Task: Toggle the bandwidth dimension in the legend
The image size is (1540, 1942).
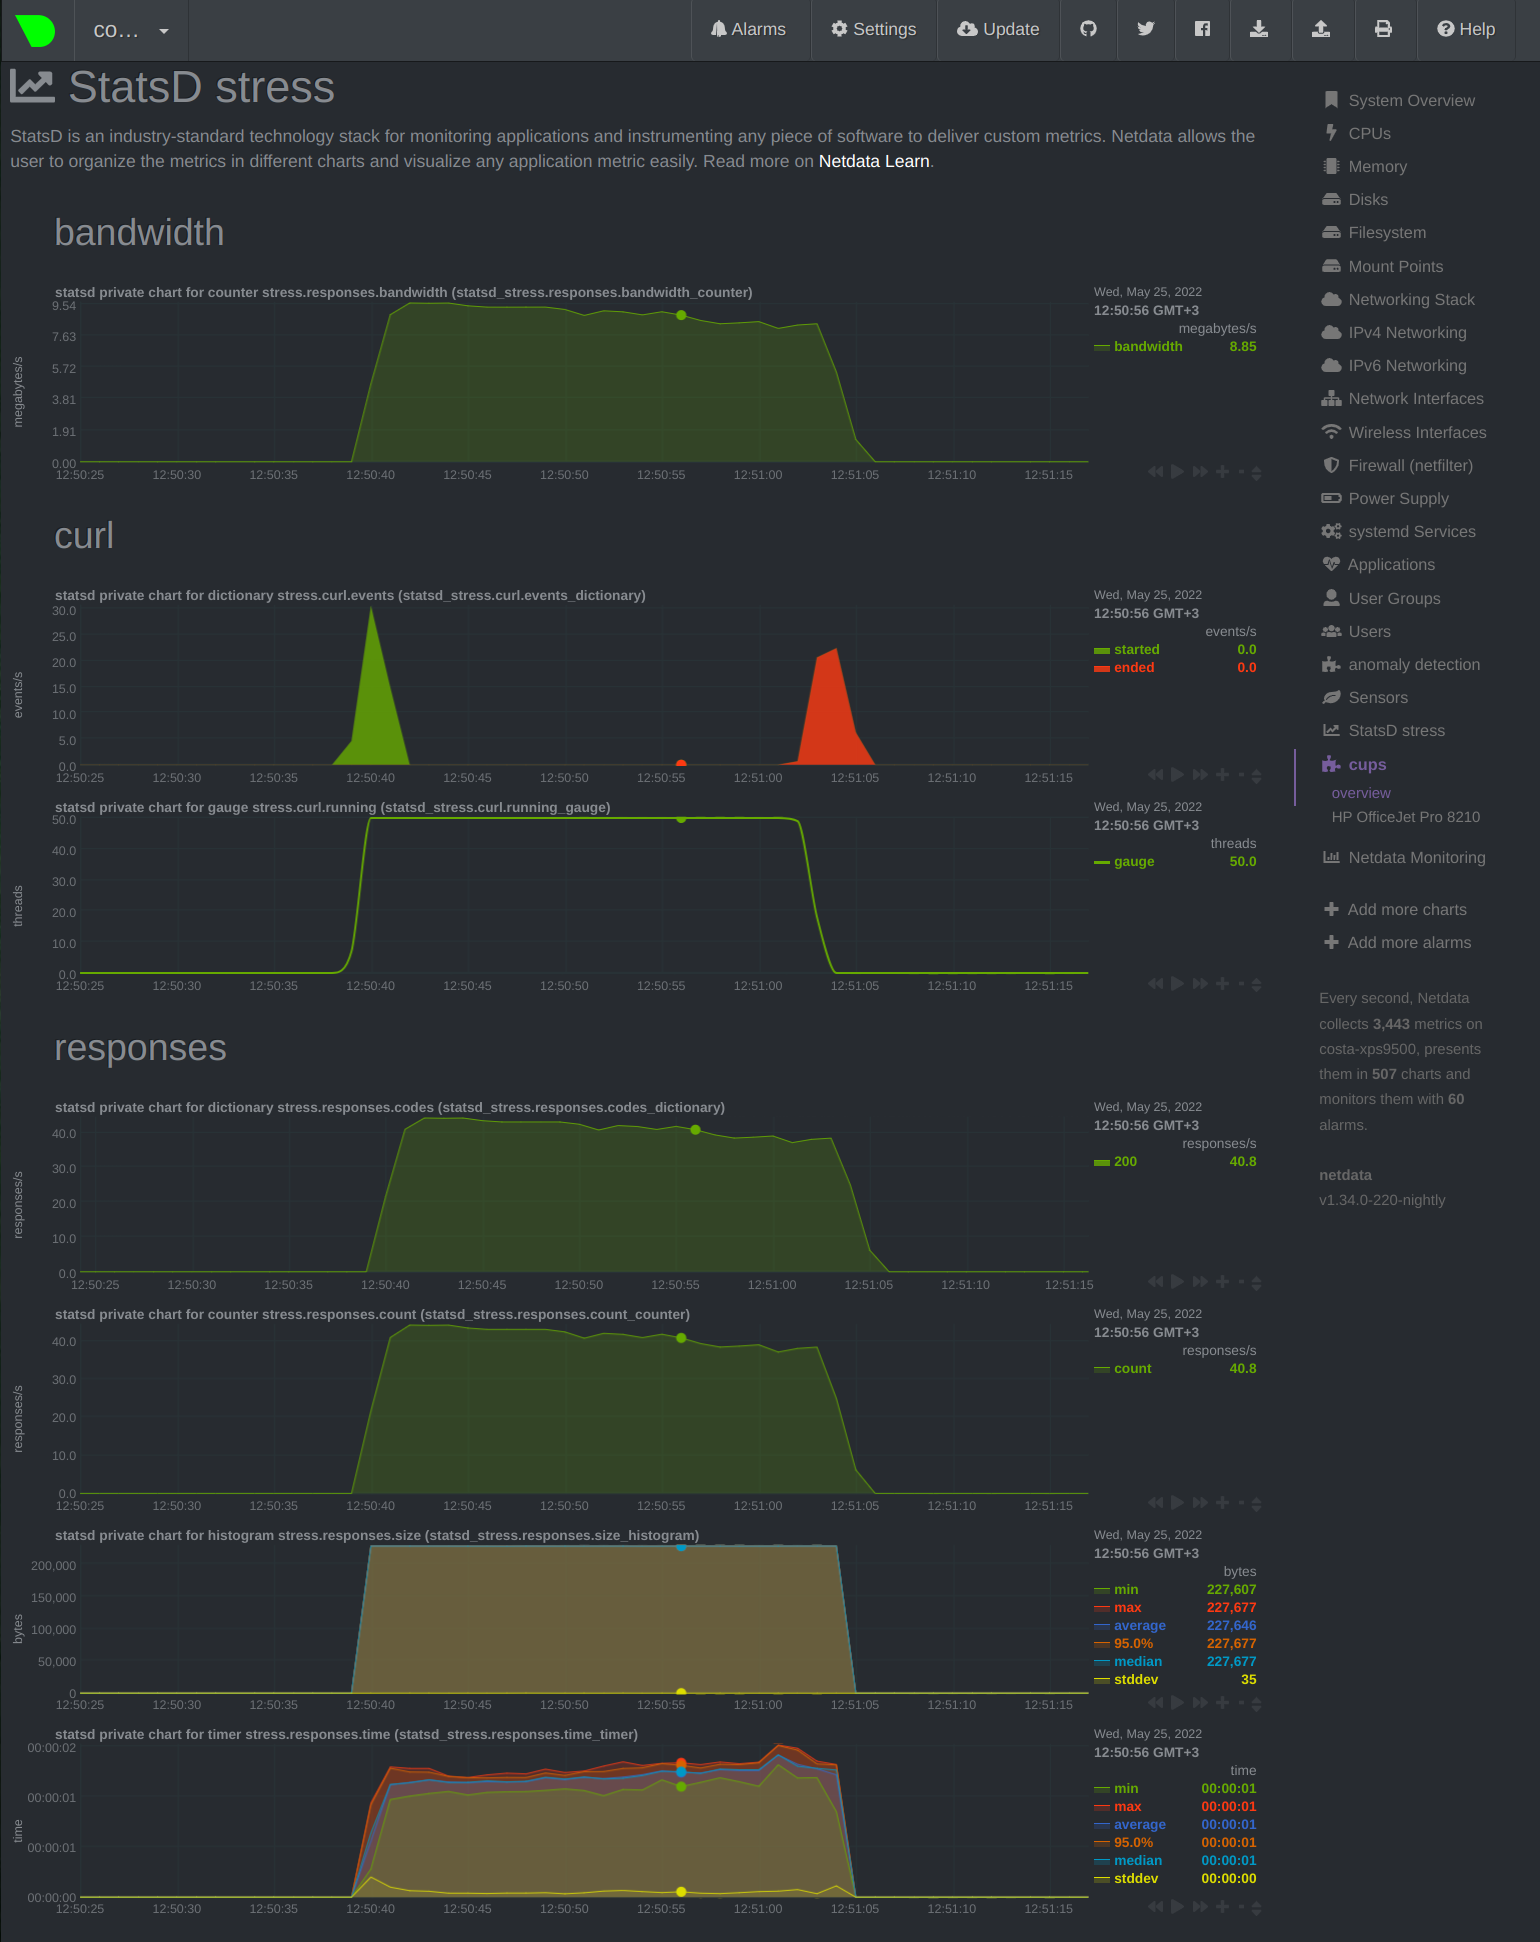Action: pos(1148,346)
